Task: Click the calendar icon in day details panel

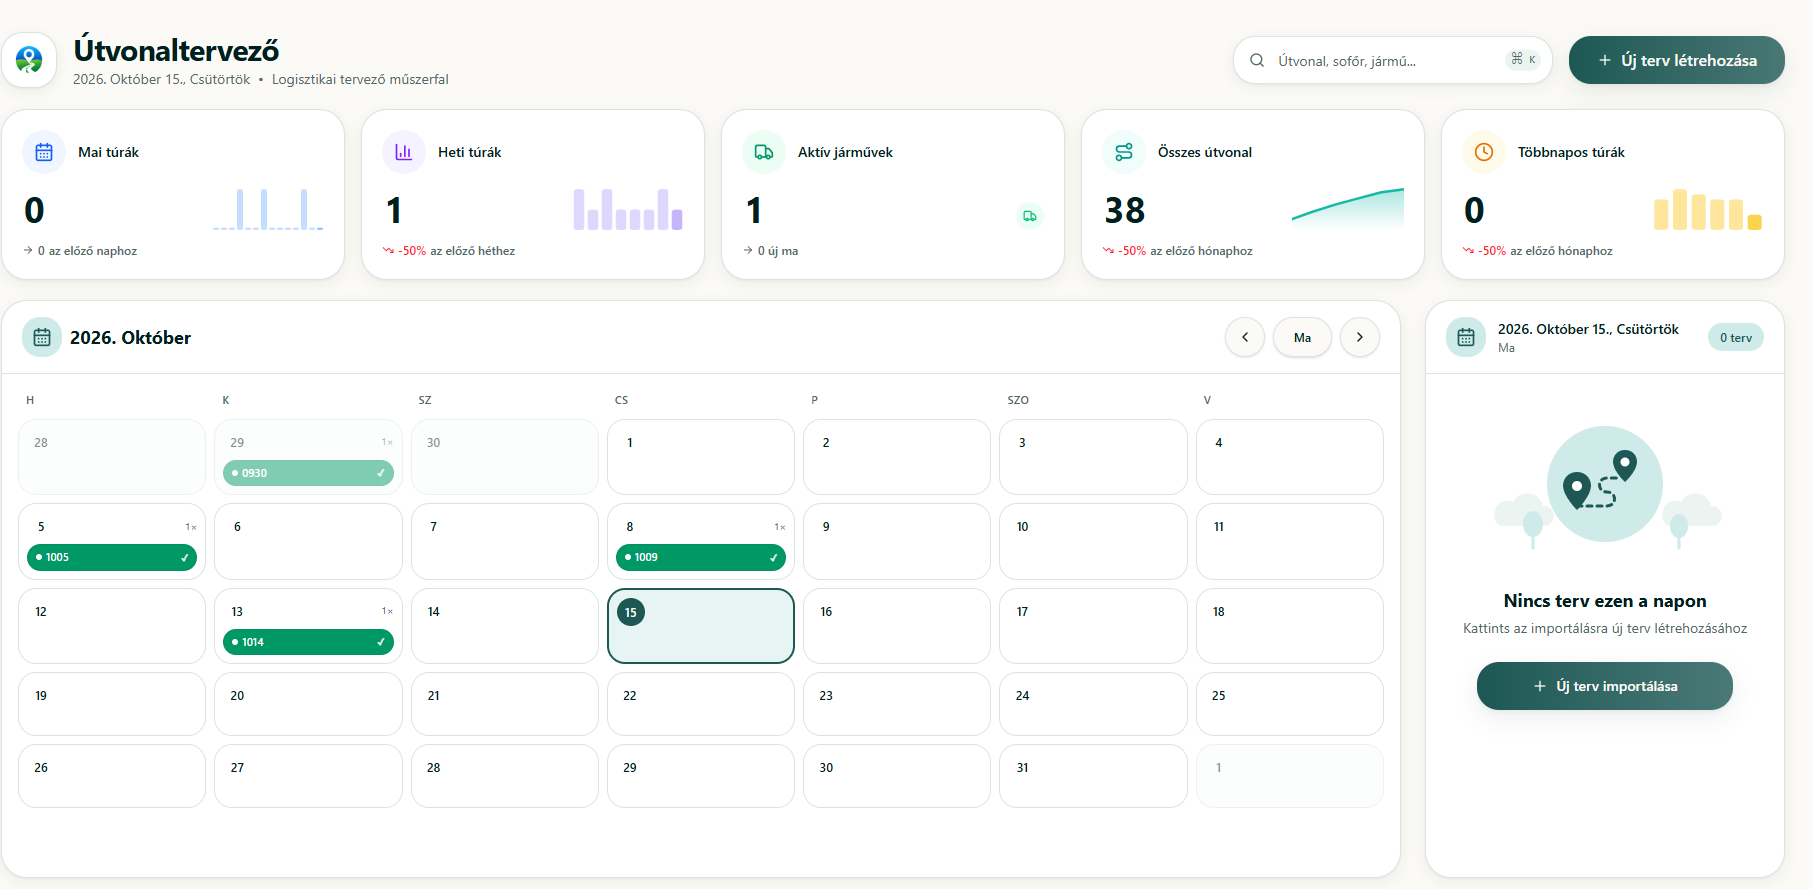Action: (1466, 337)
